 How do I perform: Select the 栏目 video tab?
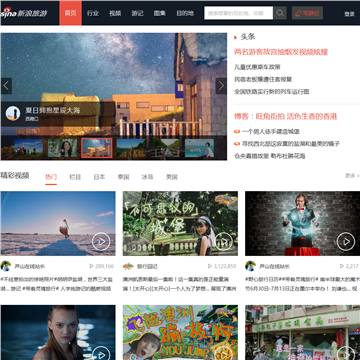(75, 177)
